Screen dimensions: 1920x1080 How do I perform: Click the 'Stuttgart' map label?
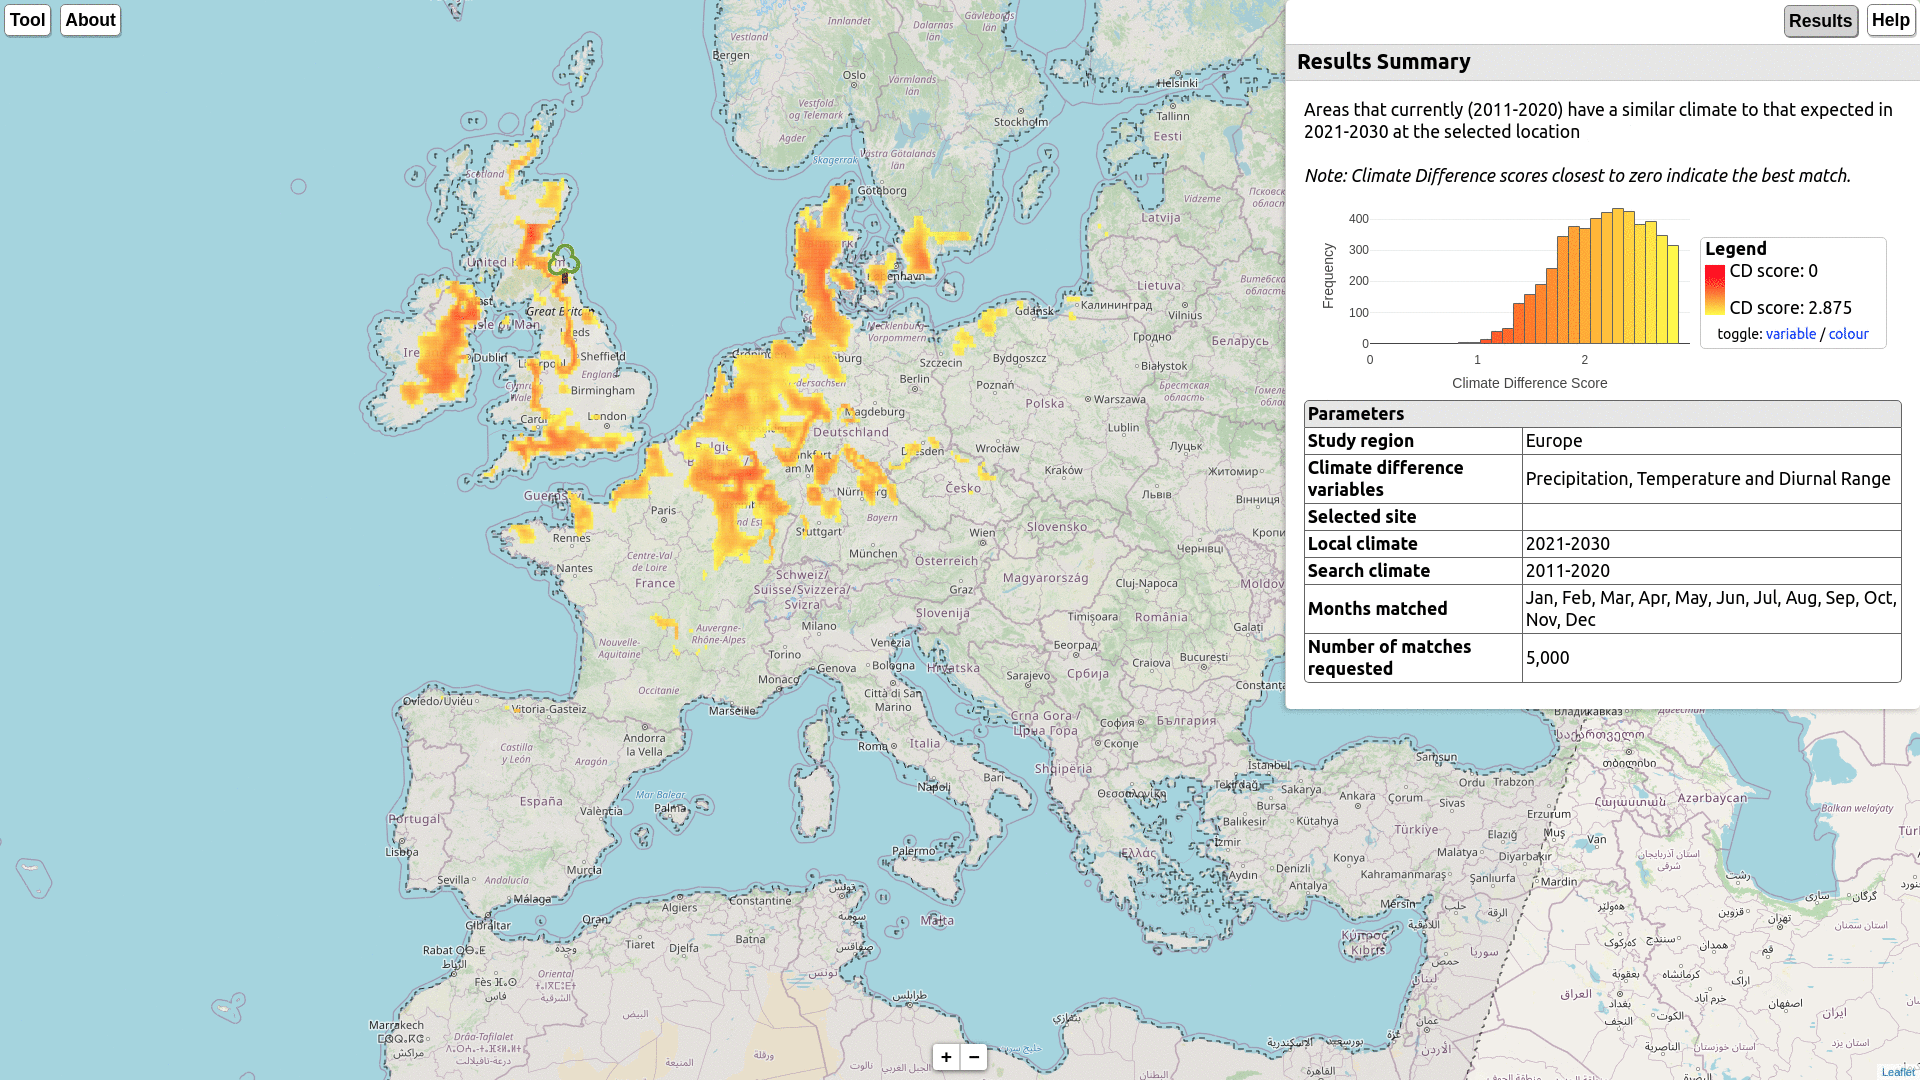click(819, 532)
